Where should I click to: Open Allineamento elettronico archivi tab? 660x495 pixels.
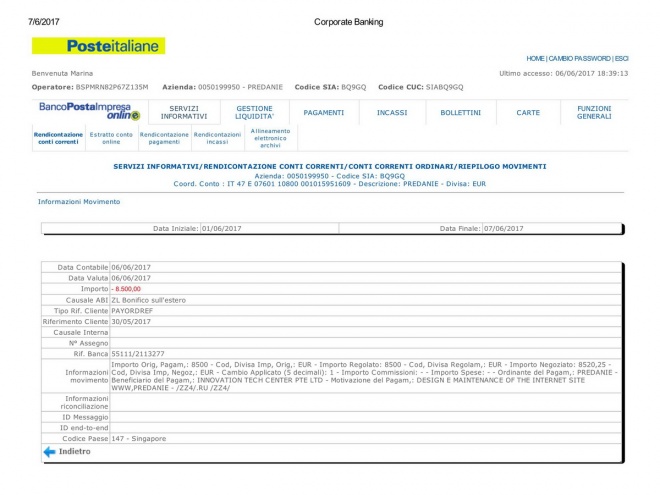tap(271, 138)
